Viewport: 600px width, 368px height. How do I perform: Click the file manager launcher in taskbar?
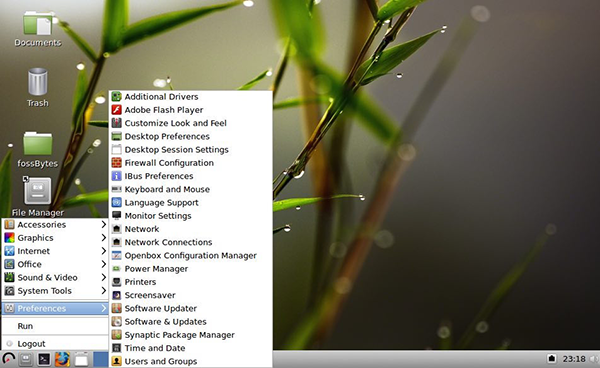tap(26, 359)
